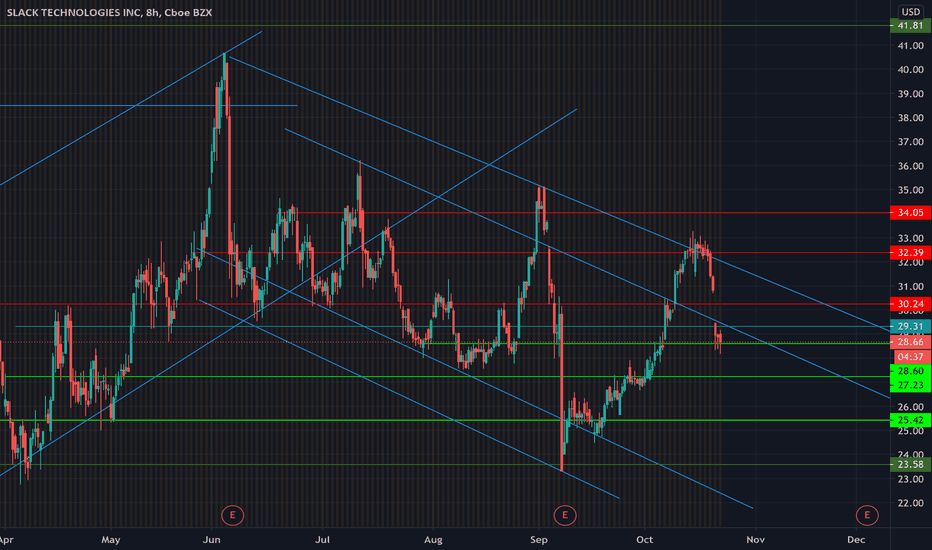Click the December earnings 'E' marker
The height and width of the screenshot is (550, 932).
pos(867,515)
